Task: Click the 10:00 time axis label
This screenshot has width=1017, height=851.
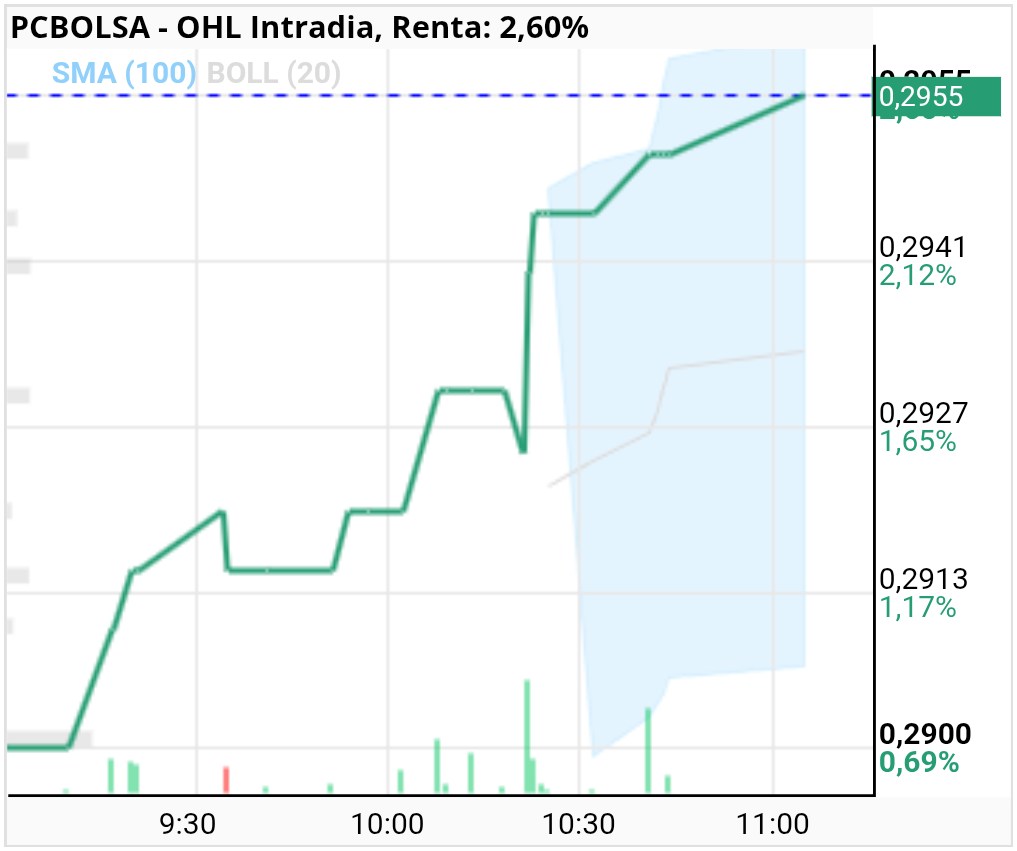Action: [387, 824]
